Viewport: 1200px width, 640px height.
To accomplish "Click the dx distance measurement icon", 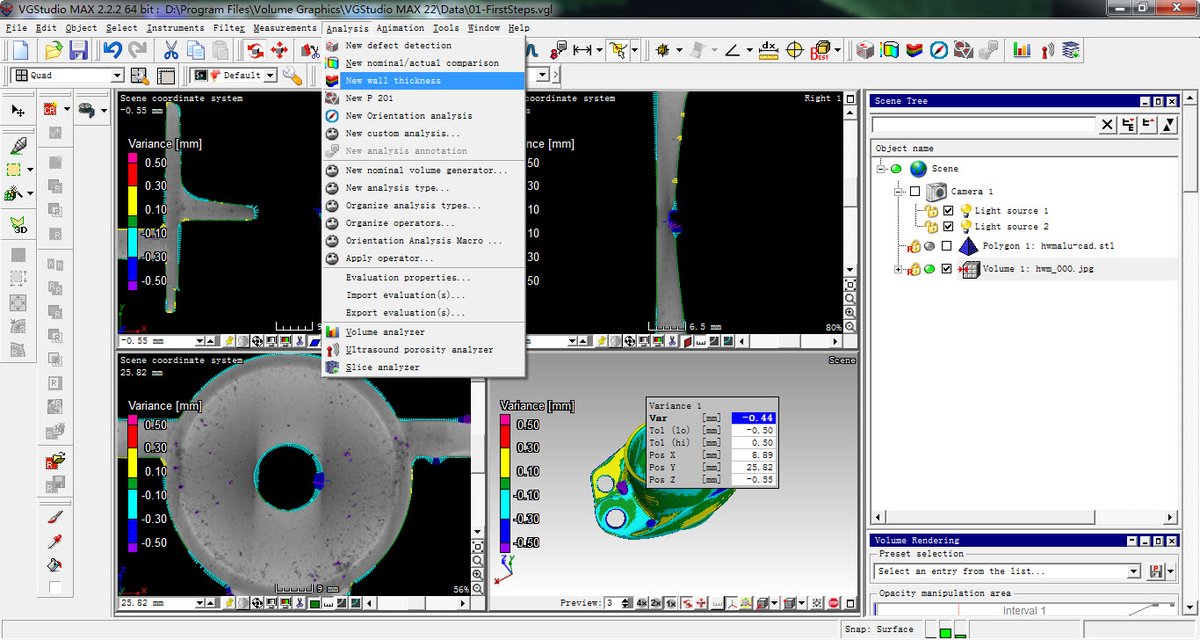I will 768,49.
